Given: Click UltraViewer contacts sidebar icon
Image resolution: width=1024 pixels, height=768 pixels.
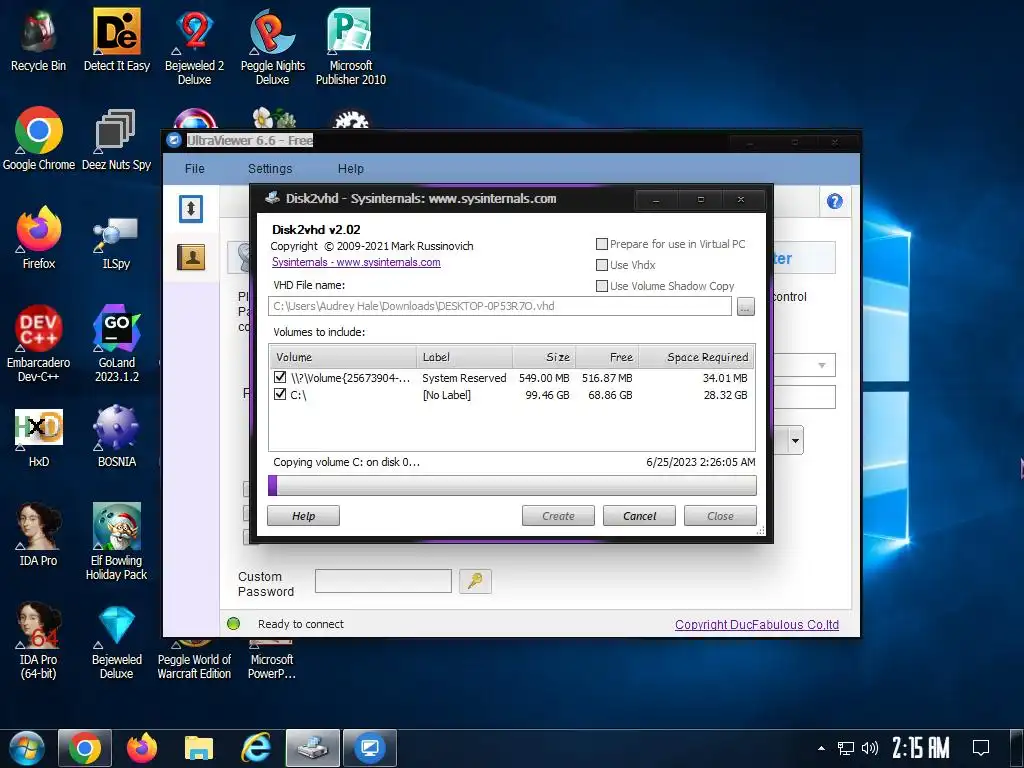Looking at the screenshot, I should (x=191, y=257).
